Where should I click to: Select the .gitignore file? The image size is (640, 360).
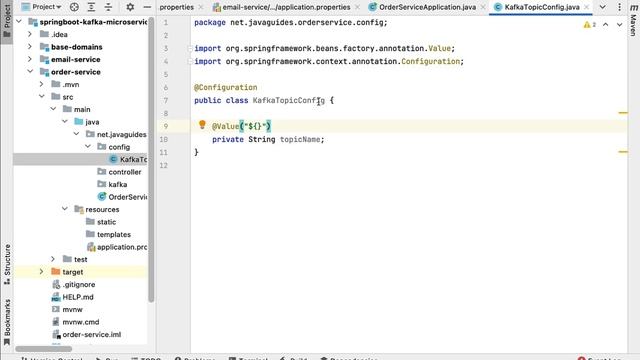(x=74, y=284)
